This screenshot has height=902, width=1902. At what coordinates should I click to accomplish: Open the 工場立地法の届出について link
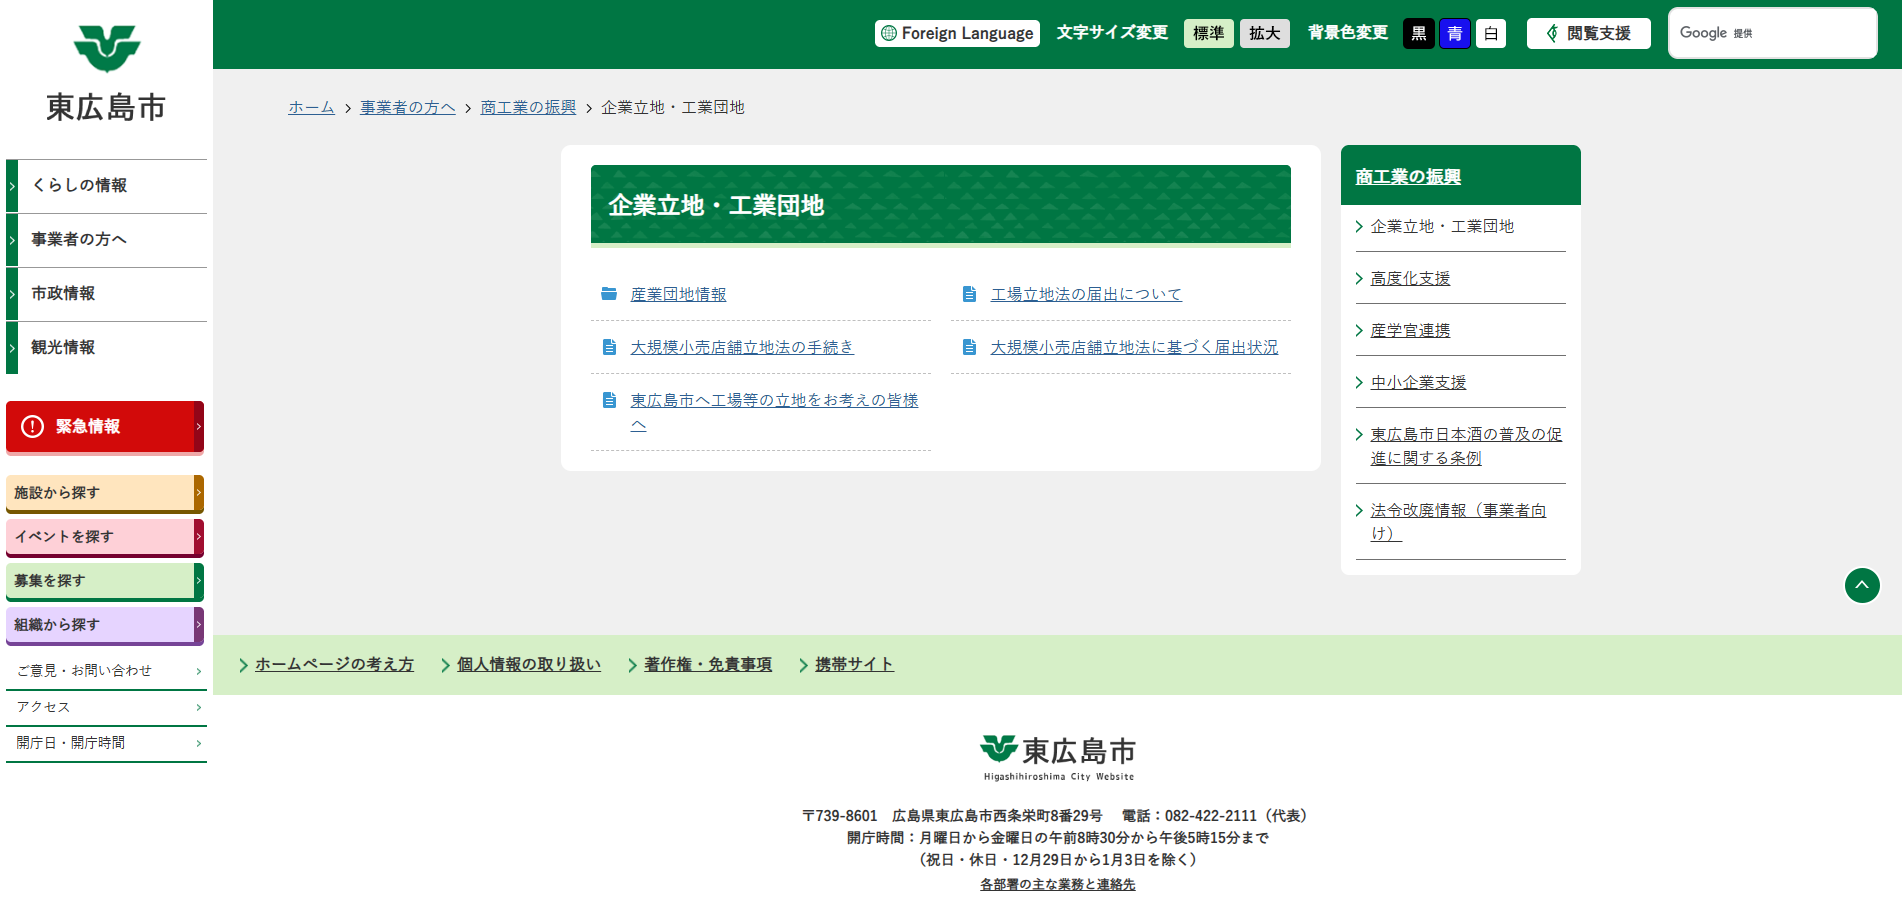(1086, 294)
